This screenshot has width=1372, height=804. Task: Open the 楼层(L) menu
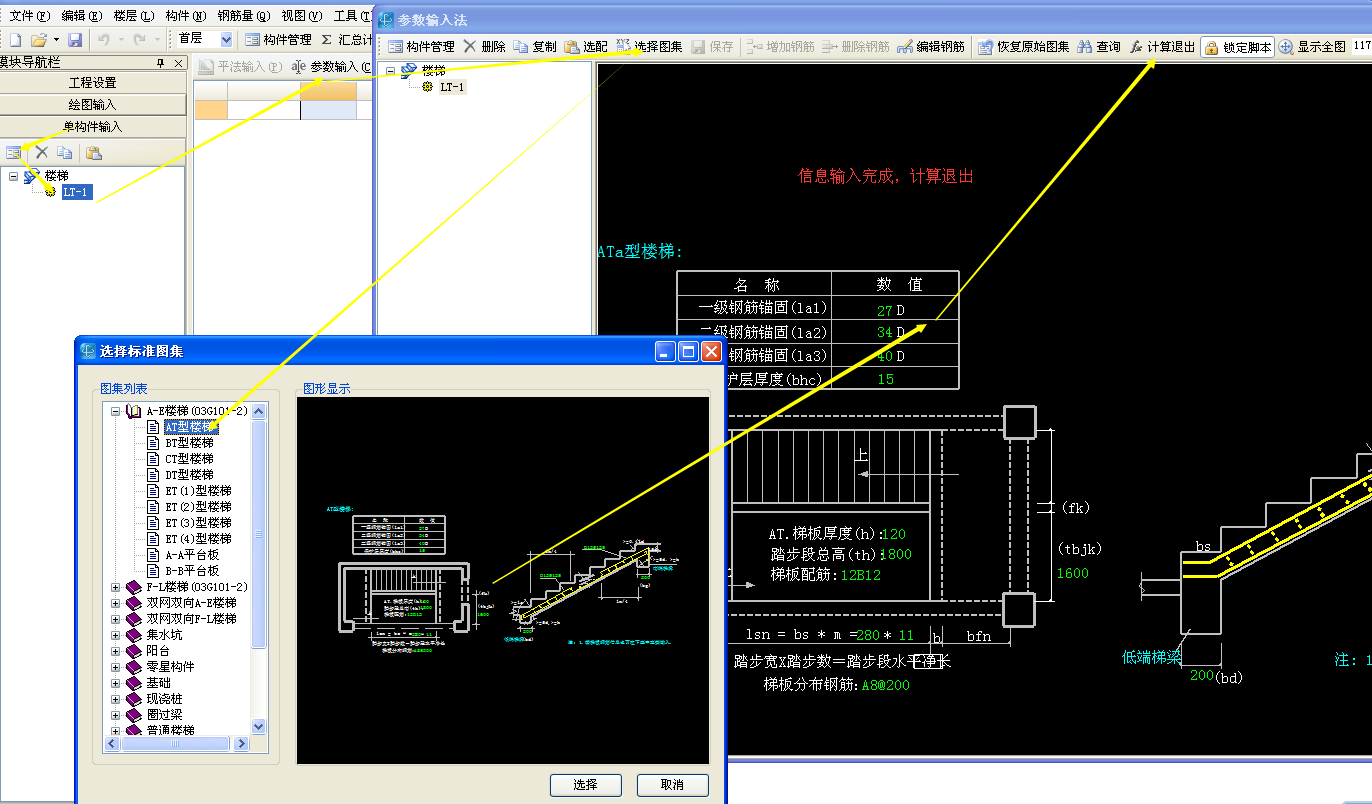tap(133, 16)
